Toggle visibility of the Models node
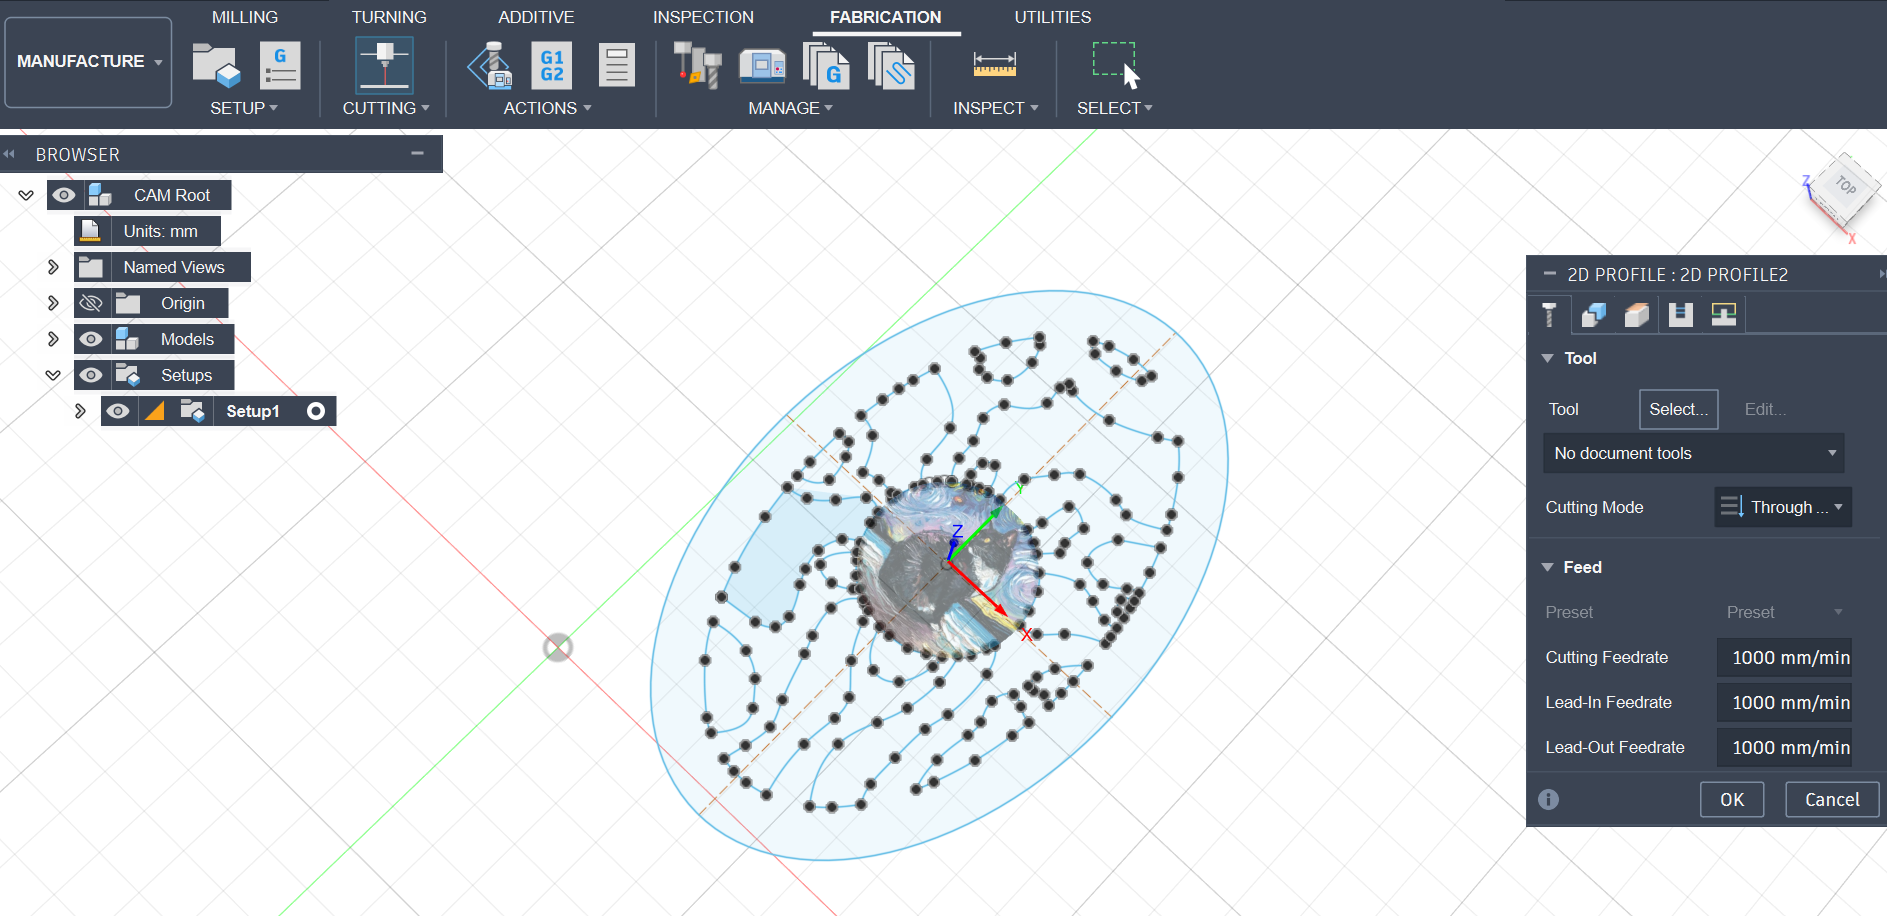1887x916 pixels. click(x=91, y=339)
